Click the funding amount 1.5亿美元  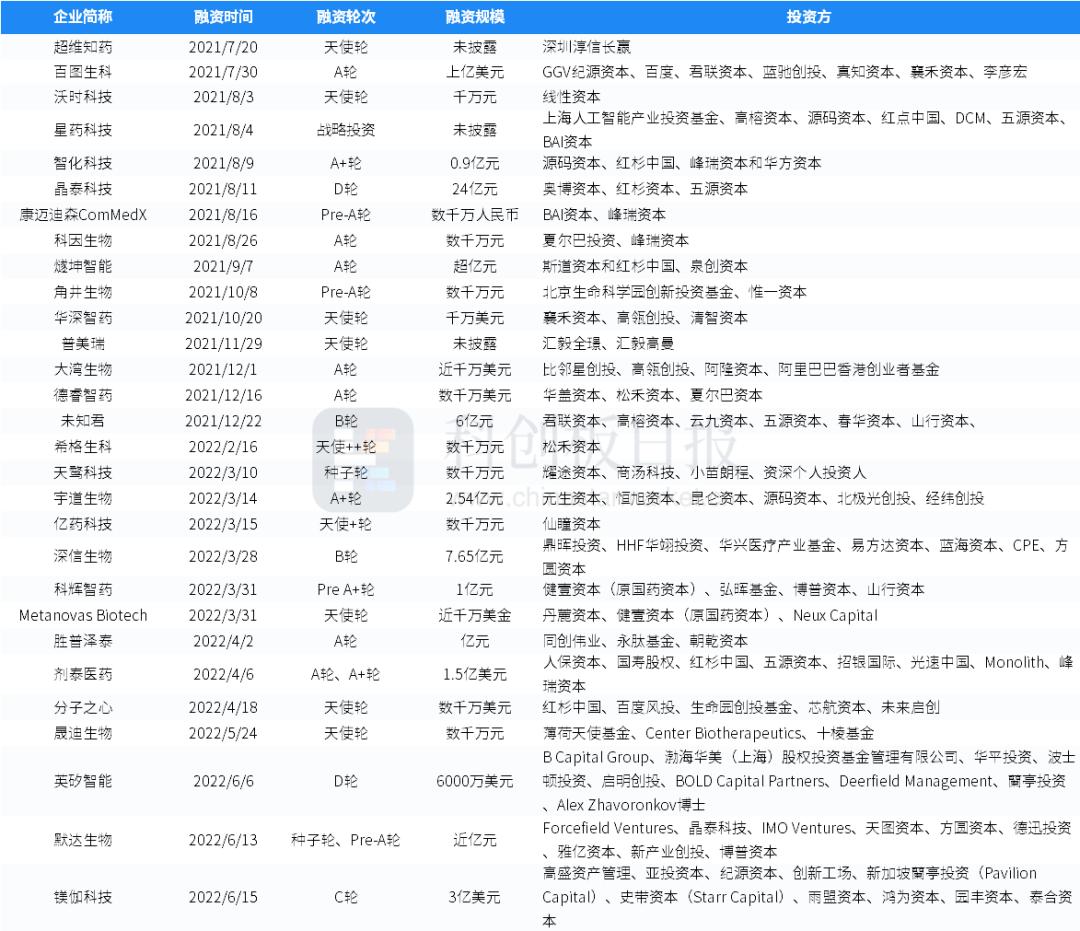475,674
